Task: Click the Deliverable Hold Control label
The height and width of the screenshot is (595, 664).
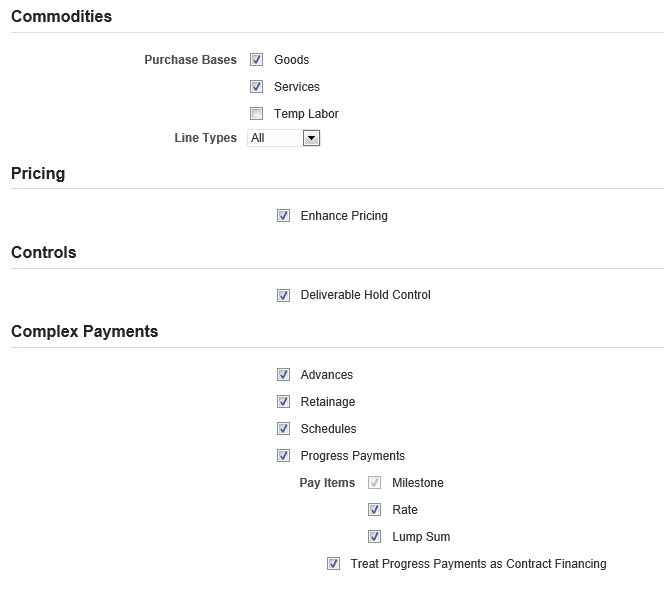Action: 365,295
